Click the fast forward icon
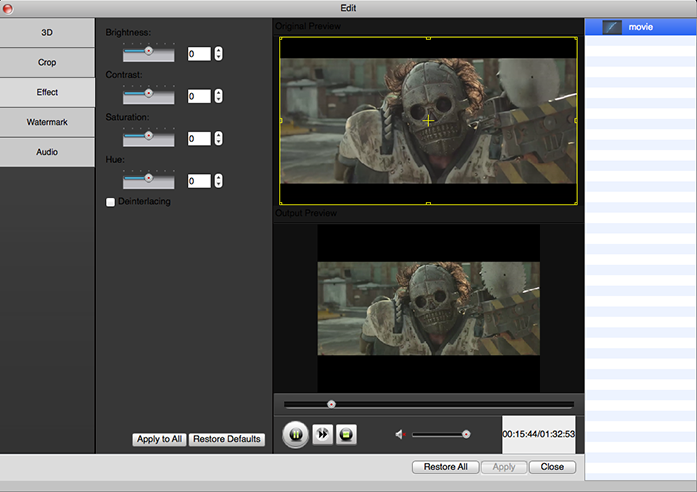This screenshot has height=492, width=697. coord(323,434)
